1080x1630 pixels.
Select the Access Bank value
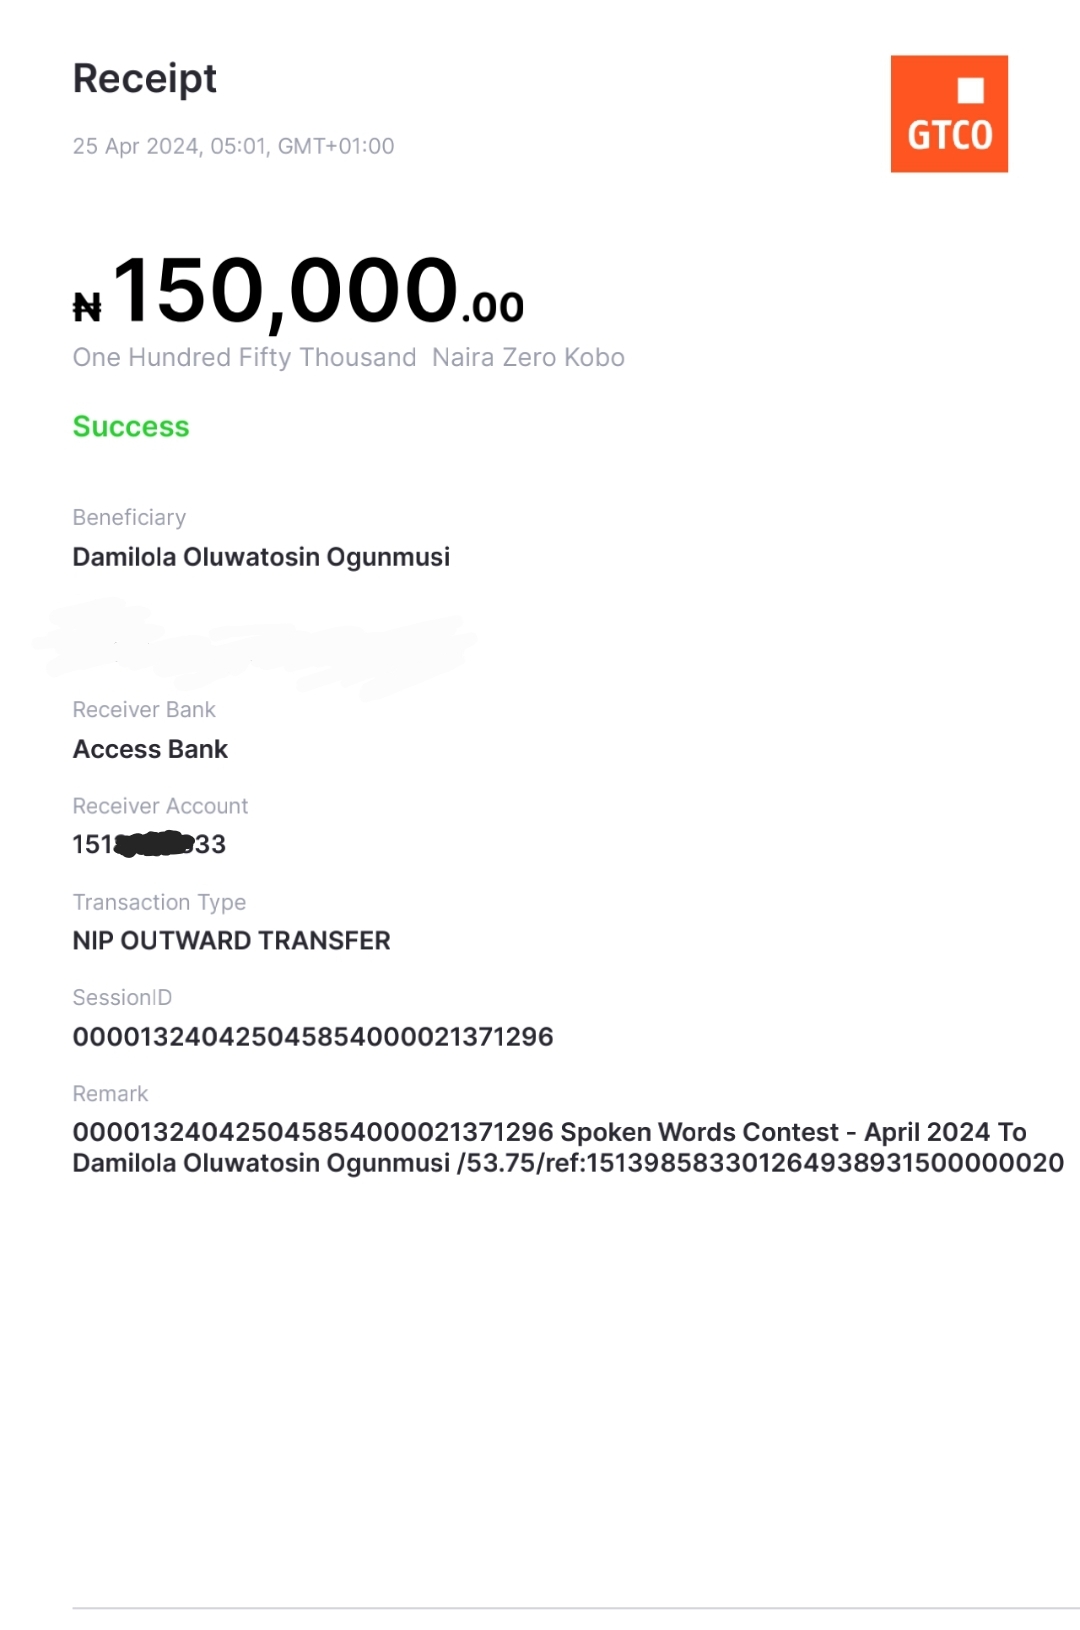click(150, 749)
